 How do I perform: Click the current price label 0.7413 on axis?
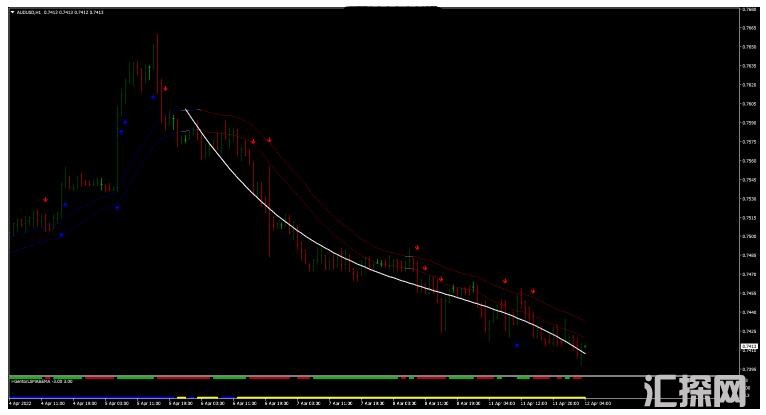[x=749, y=345]
